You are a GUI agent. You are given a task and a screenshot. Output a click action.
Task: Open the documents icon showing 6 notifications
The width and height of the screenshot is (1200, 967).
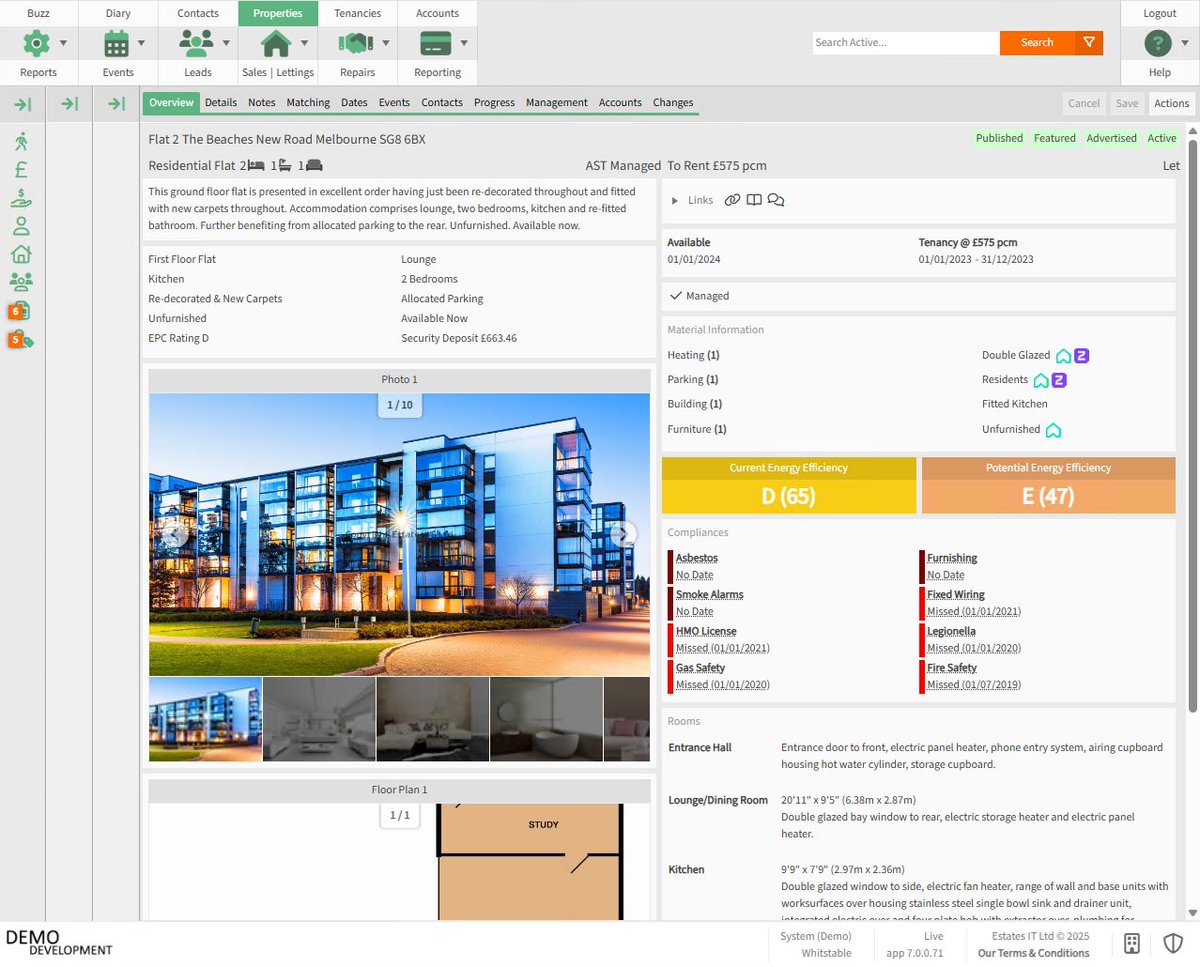[20, 311]
